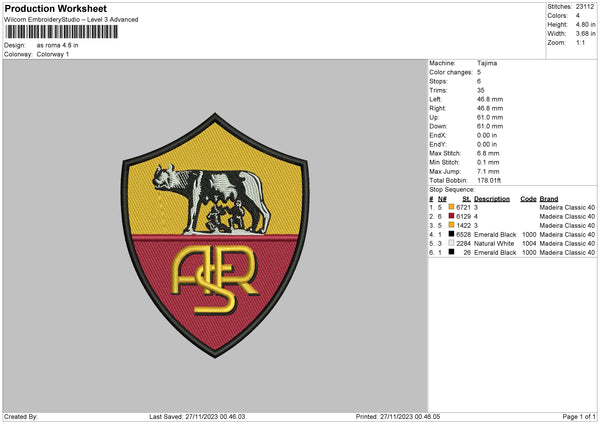Click the orange swatch in row 1422
This screenshot has width=600, height=424.
[x=451, y=225]
